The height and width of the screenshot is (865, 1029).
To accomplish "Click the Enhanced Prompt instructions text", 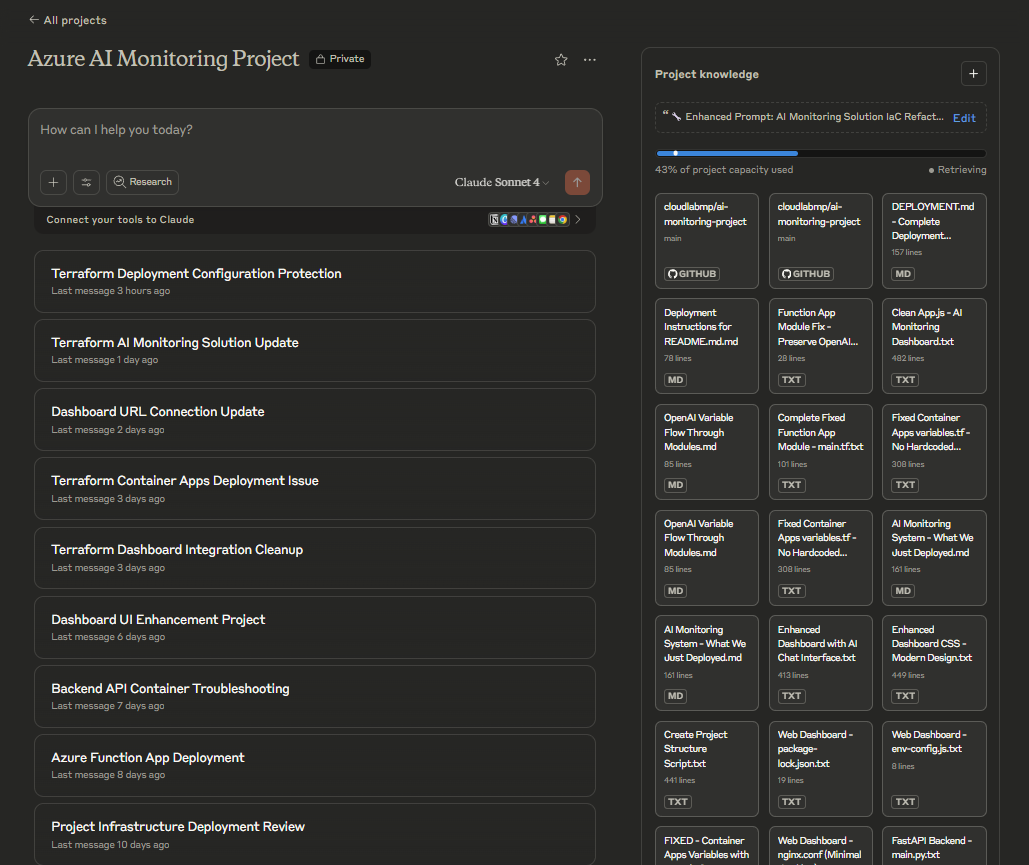I will [814, 117].
